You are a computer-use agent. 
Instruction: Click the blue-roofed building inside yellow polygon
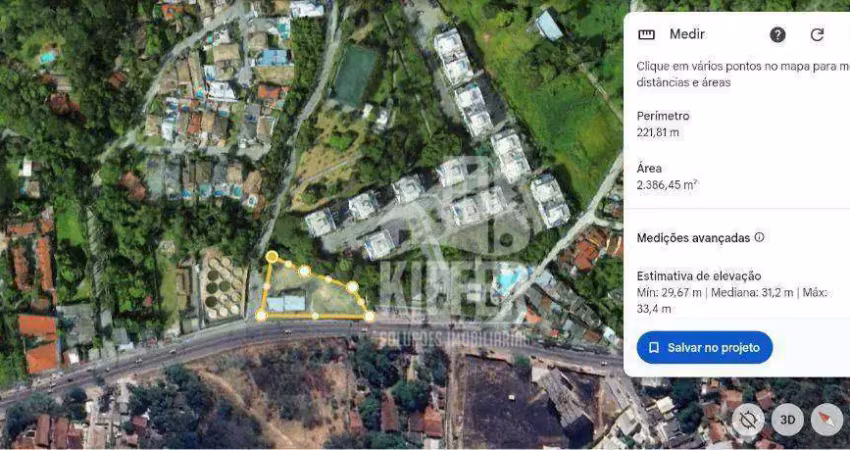coord(286,304)
